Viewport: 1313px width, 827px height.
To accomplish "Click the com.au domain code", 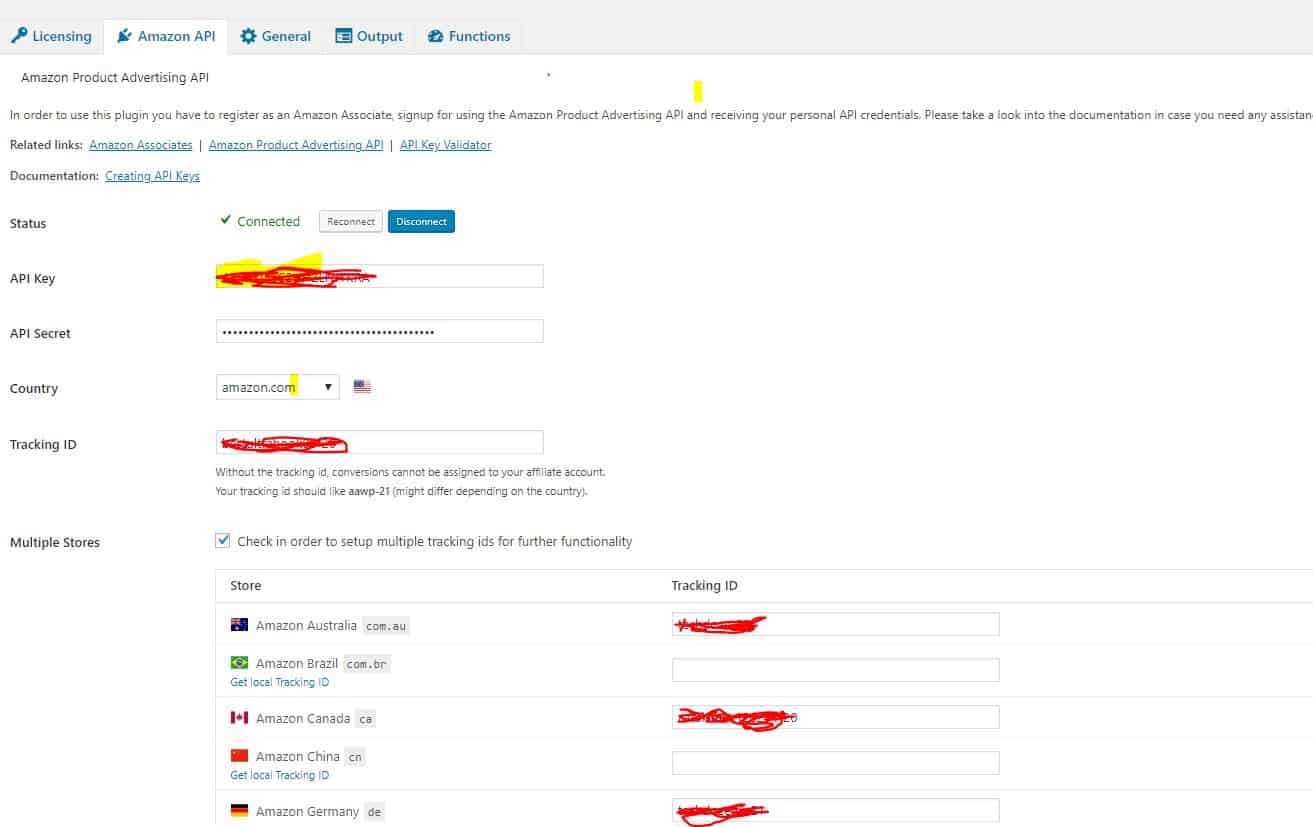I will click(386, 626).
